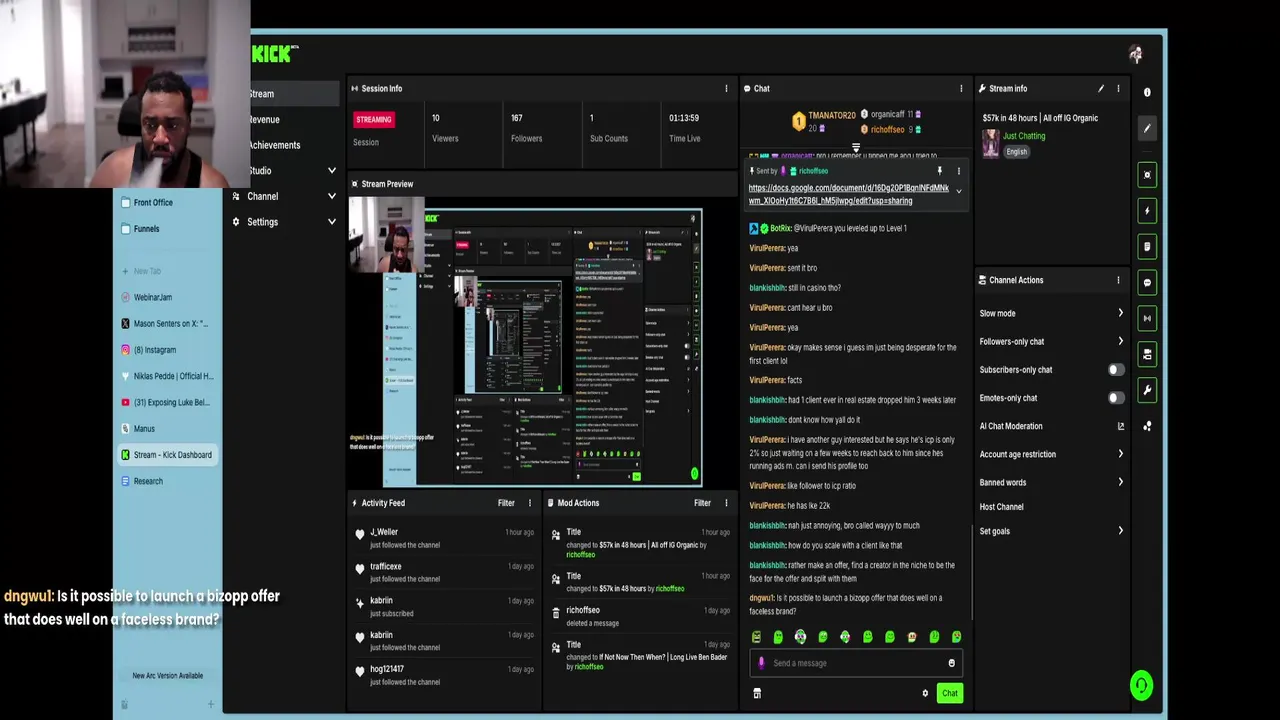Unpin the pinned chat message
Screen dimensions: 1280x720
point(939,171)
